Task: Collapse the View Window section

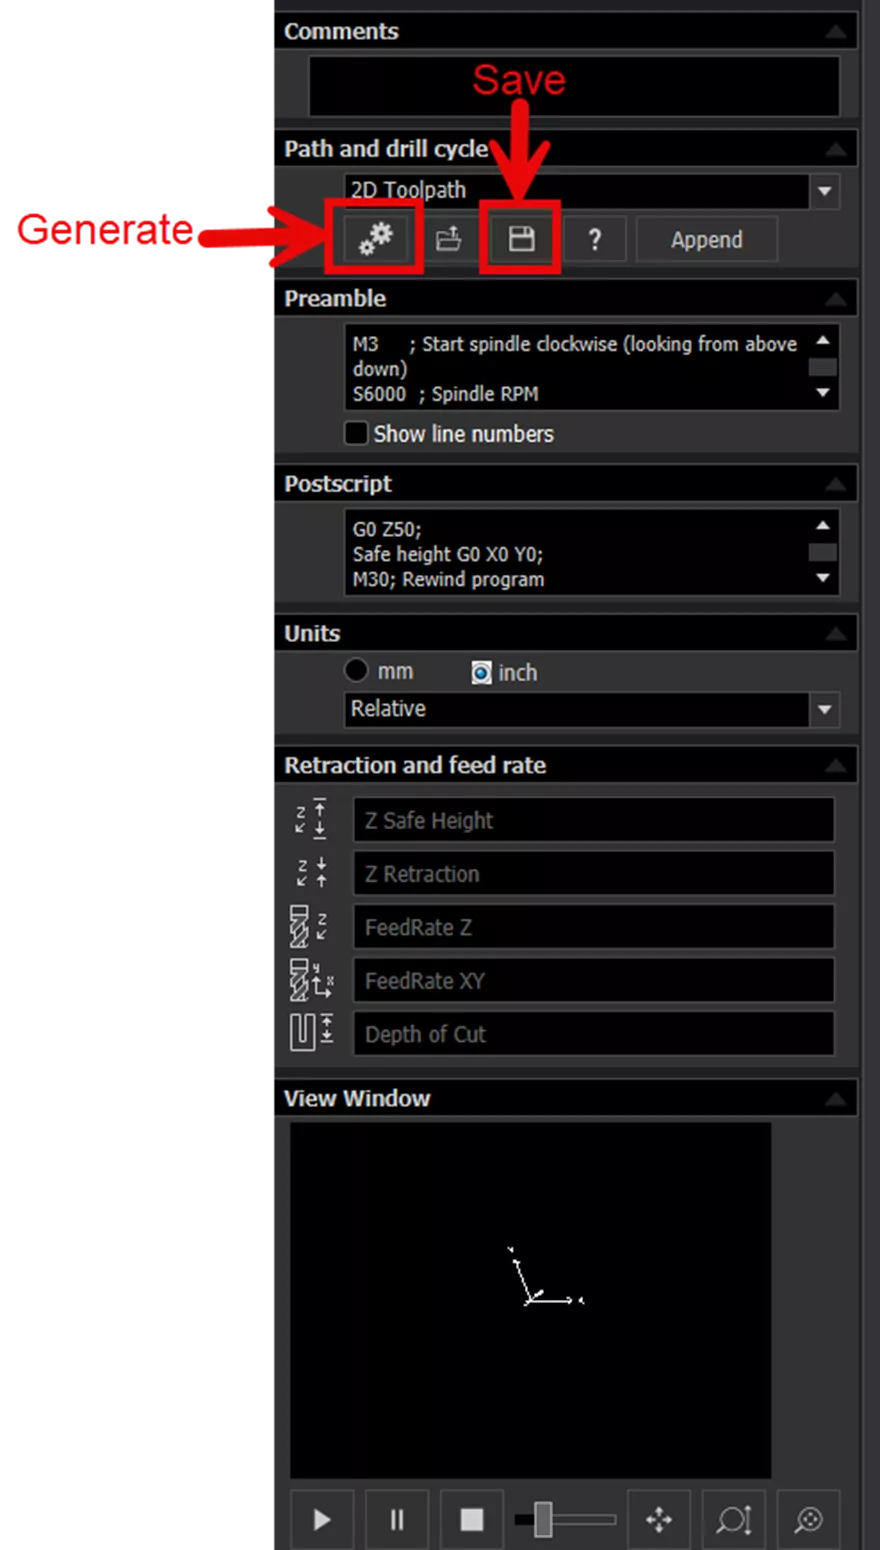Action: (x=836, y=1099)
